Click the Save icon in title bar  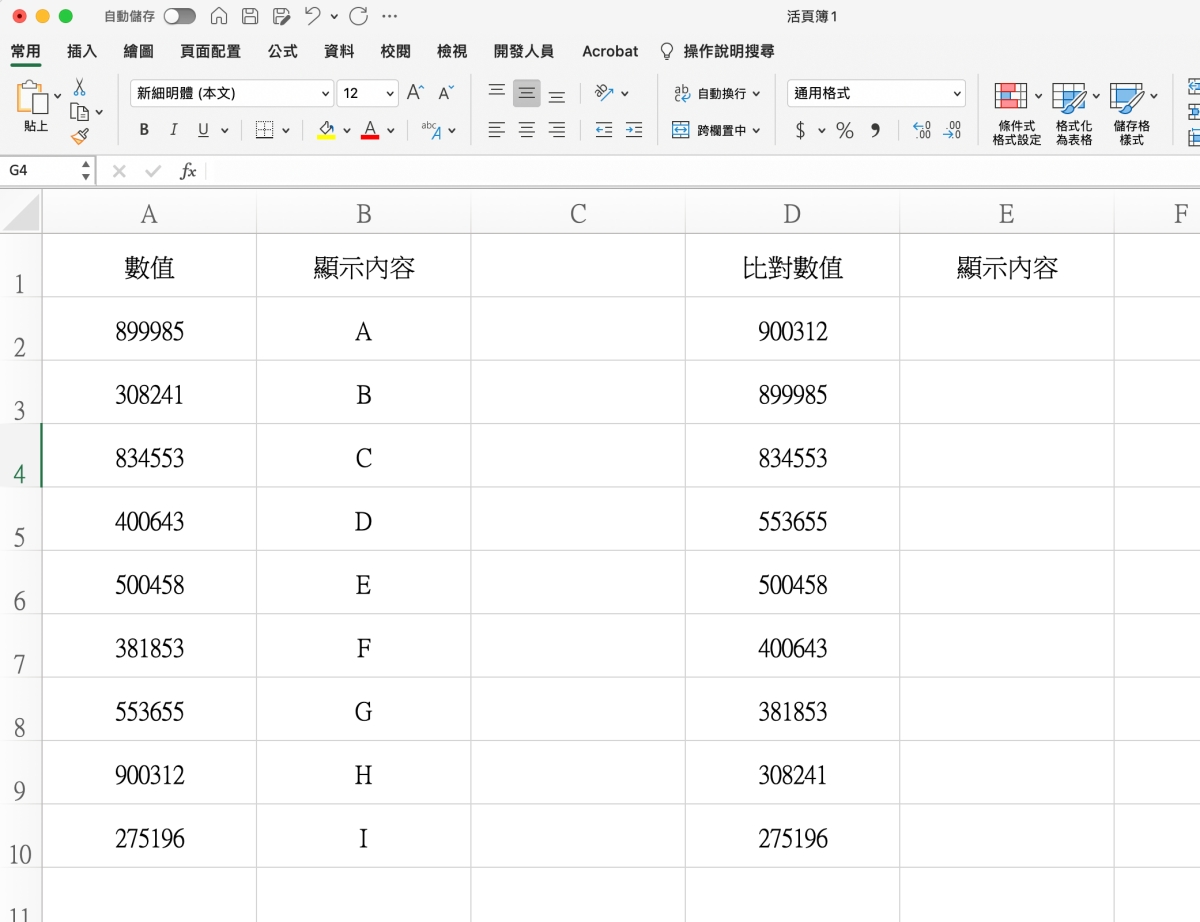coord(250,17)
